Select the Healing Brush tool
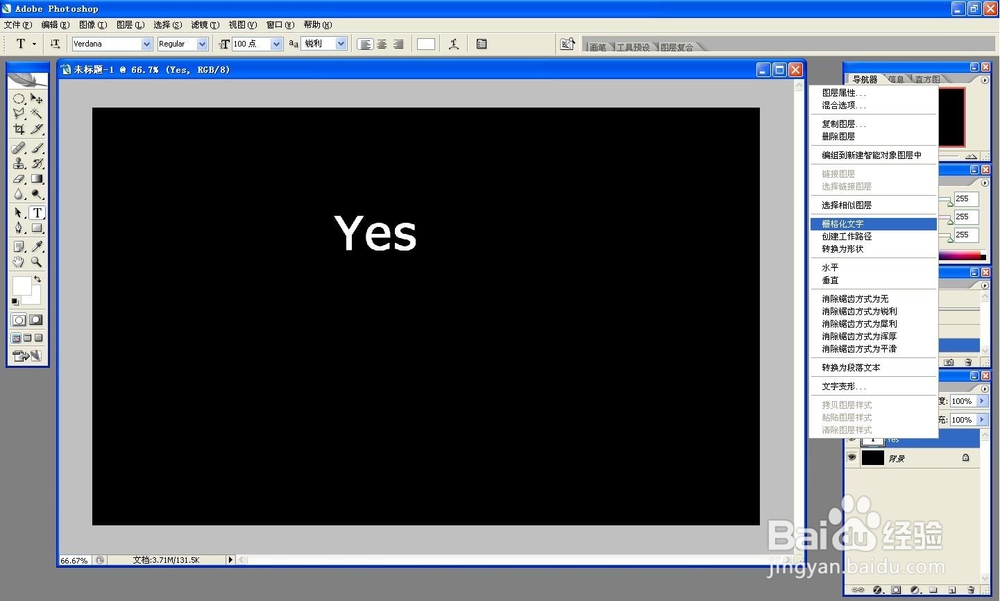 (18, 148)
